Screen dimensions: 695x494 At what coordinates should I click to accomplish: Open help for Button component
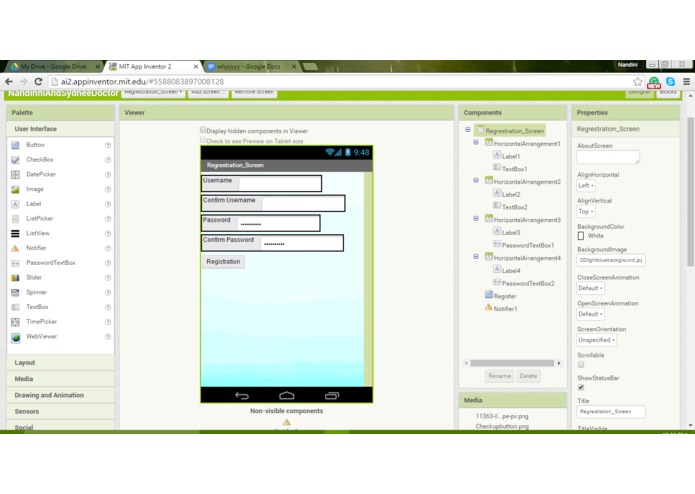coord(108,145)
